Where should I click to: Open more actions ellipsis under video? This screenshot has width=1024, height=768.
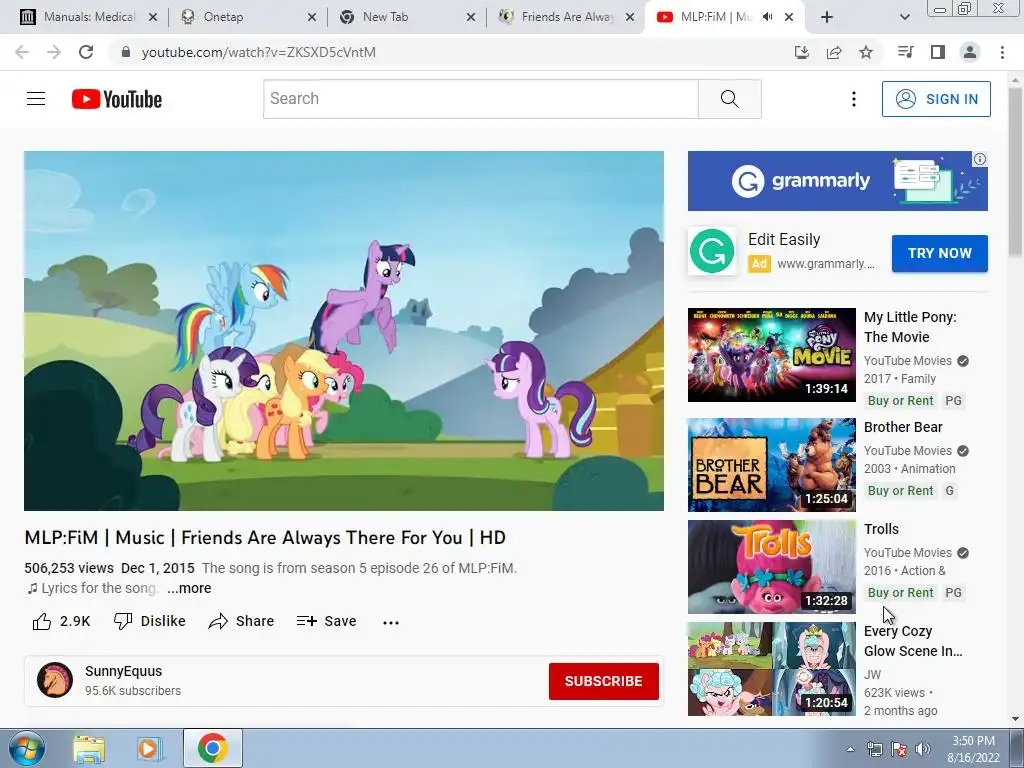391,622
